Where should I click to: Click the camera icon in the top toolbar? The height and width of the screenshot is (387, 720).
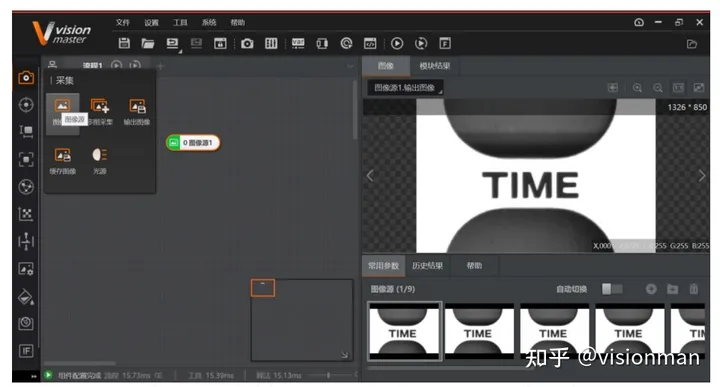pos(247,44)
